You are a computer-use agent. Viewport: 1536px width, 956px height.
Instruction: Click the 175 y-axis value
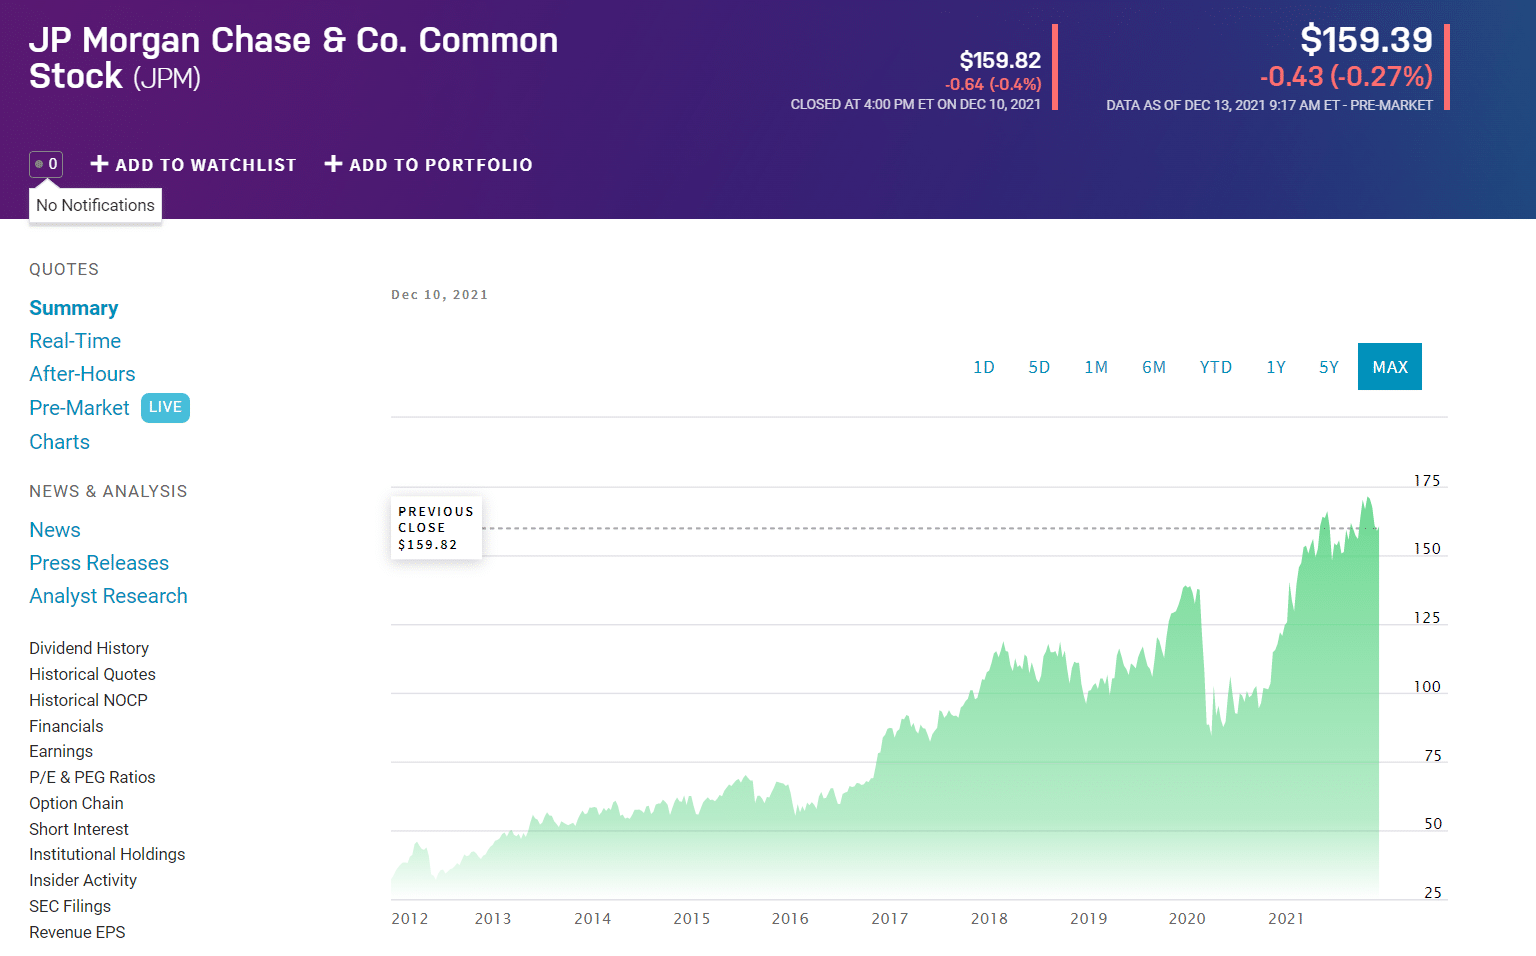pyautogui.click(x=1427, y=481)
